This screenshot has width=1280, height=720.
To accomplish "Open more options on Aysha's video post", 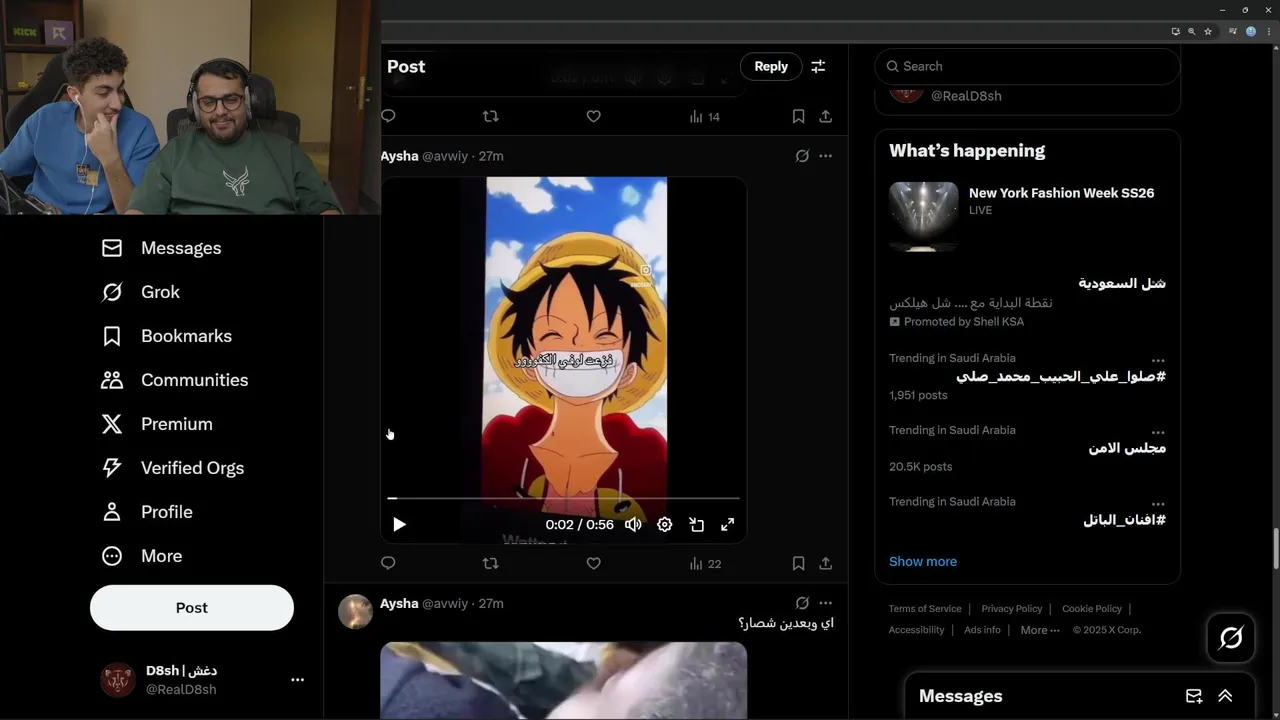I will tap(825, 156).
